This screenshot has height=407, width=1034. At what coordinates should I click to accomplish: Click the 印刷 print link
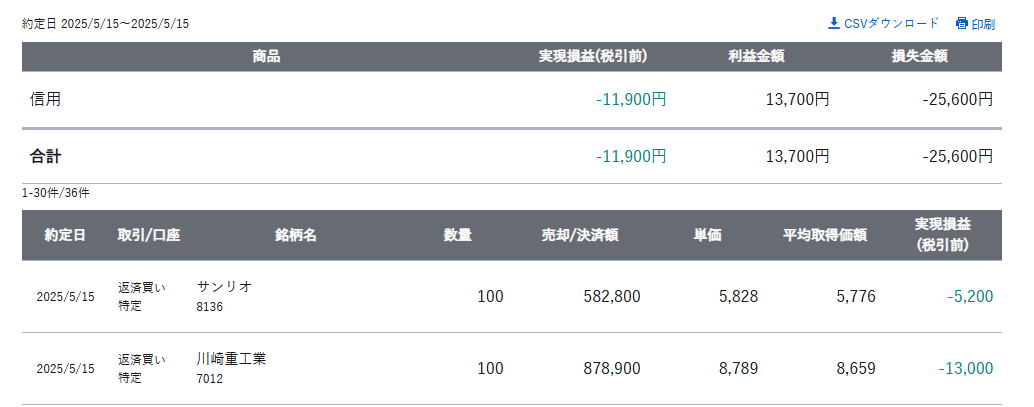point(975,24)
